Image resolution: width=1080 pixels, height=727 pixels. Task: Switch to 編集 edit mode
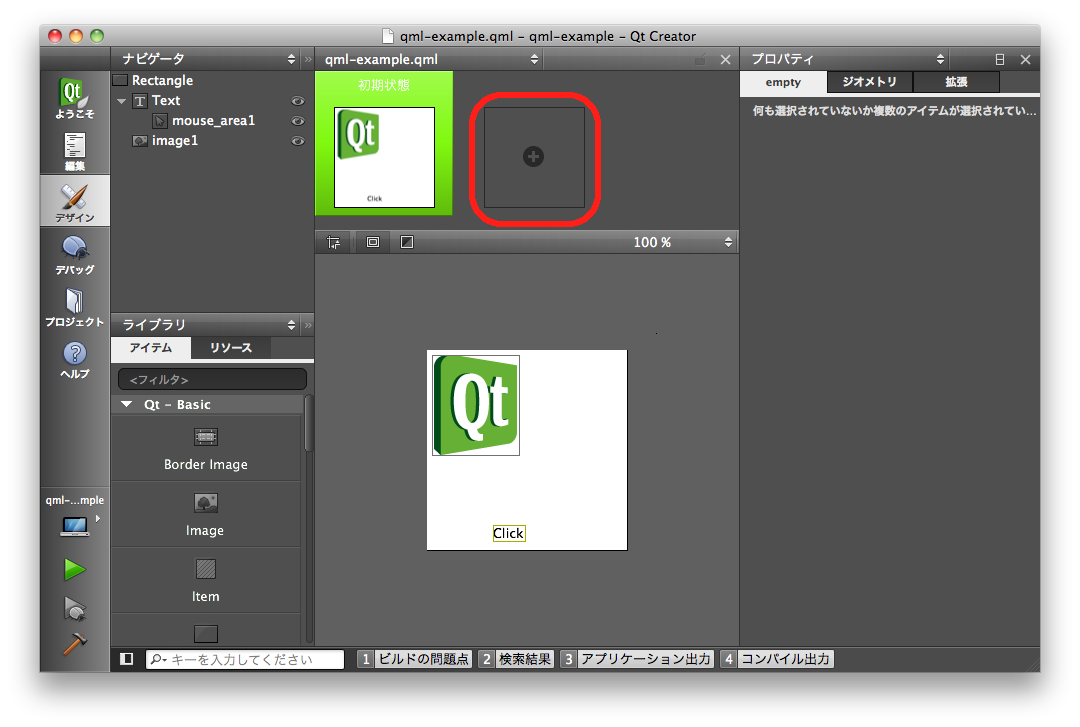pos(75,150)
